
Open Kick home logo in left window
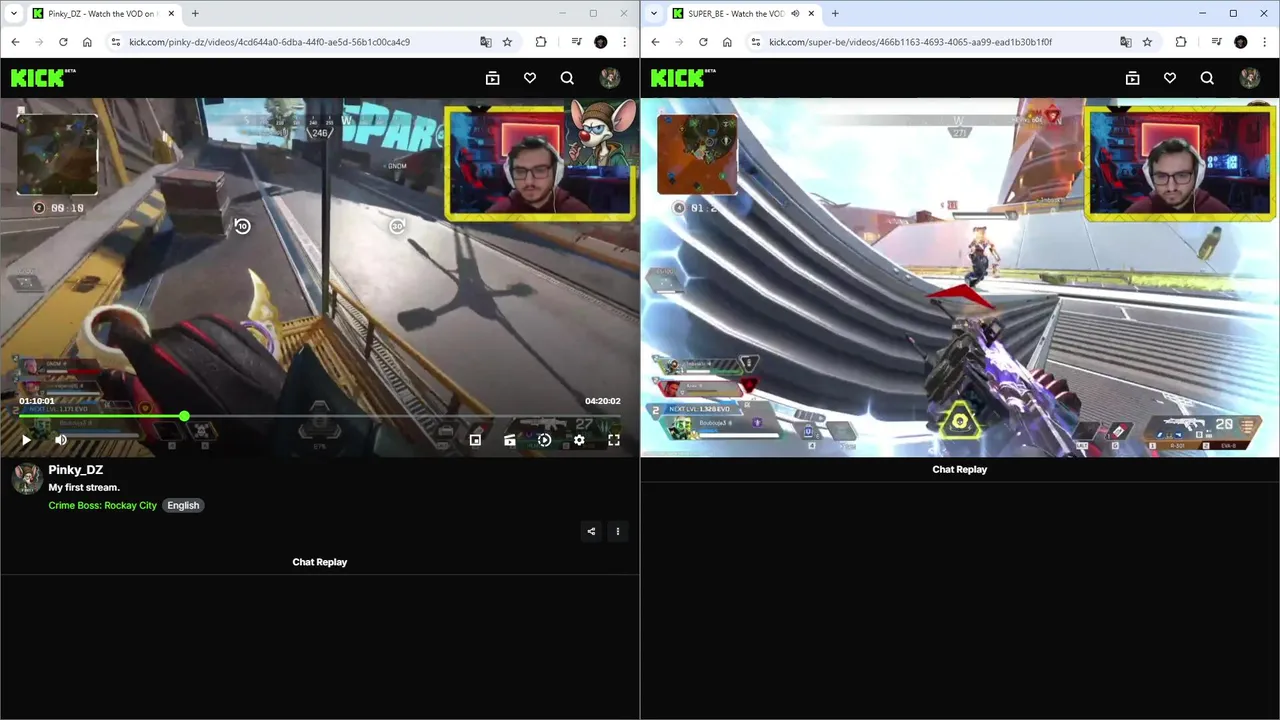click(43, 78)
